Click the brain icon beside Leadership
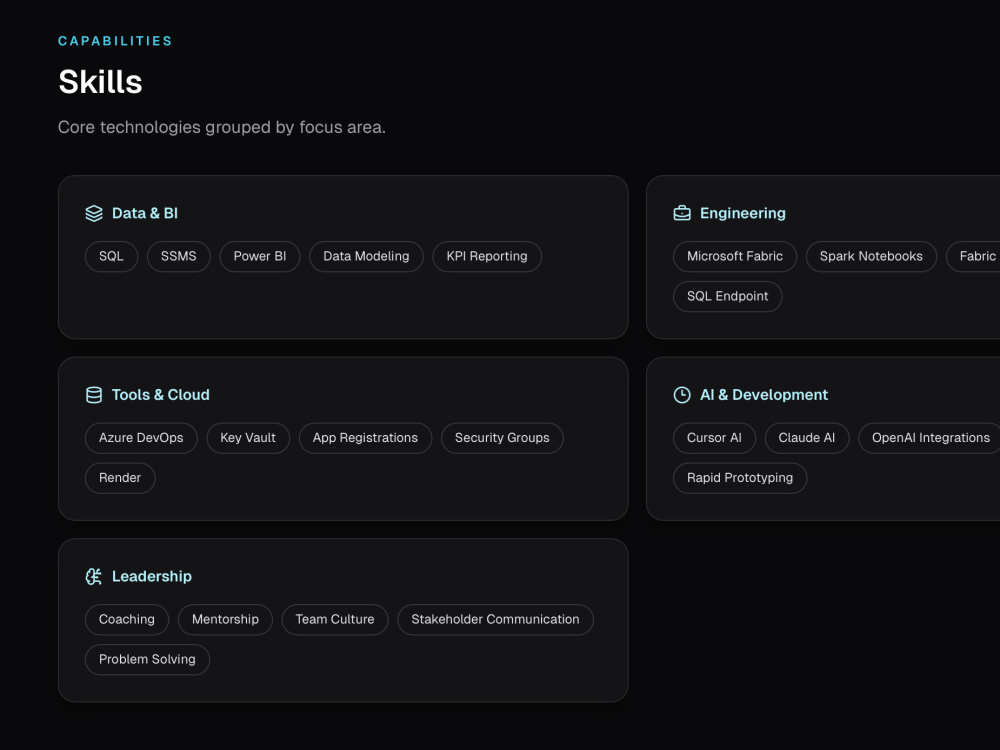The image size is (1000, 750). pos(94,577)
